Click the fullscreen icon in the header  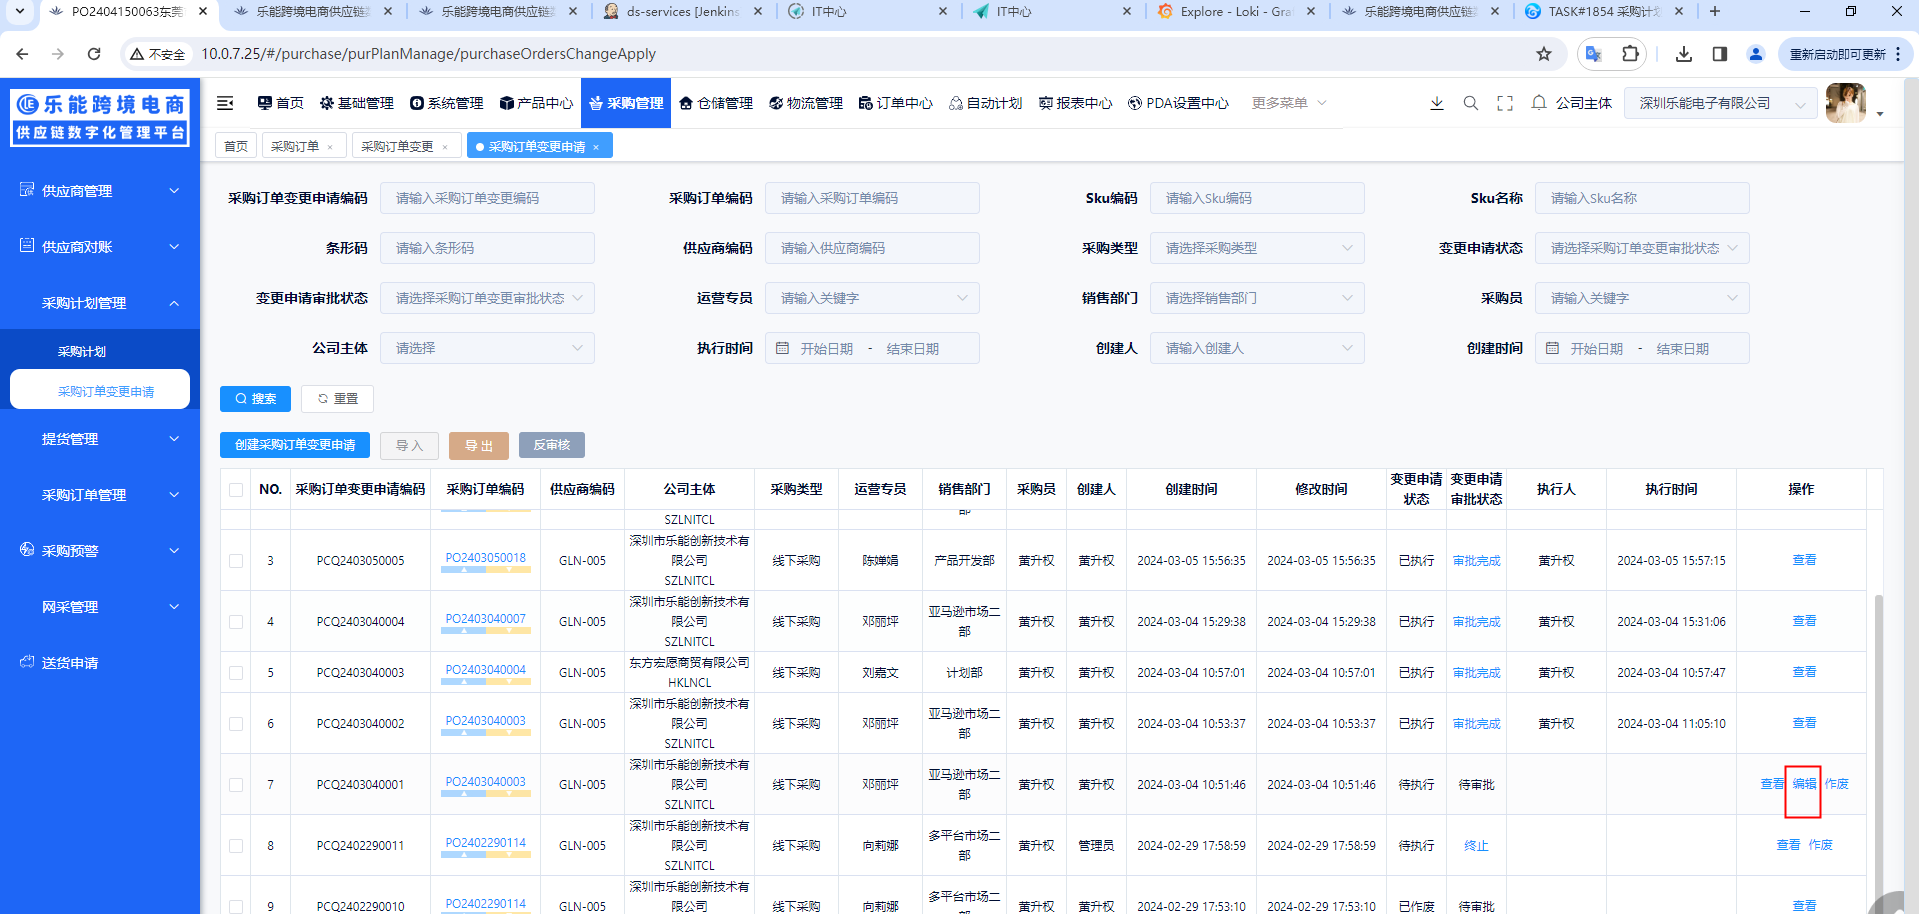pyautogui.click(x=1504, y=102)
